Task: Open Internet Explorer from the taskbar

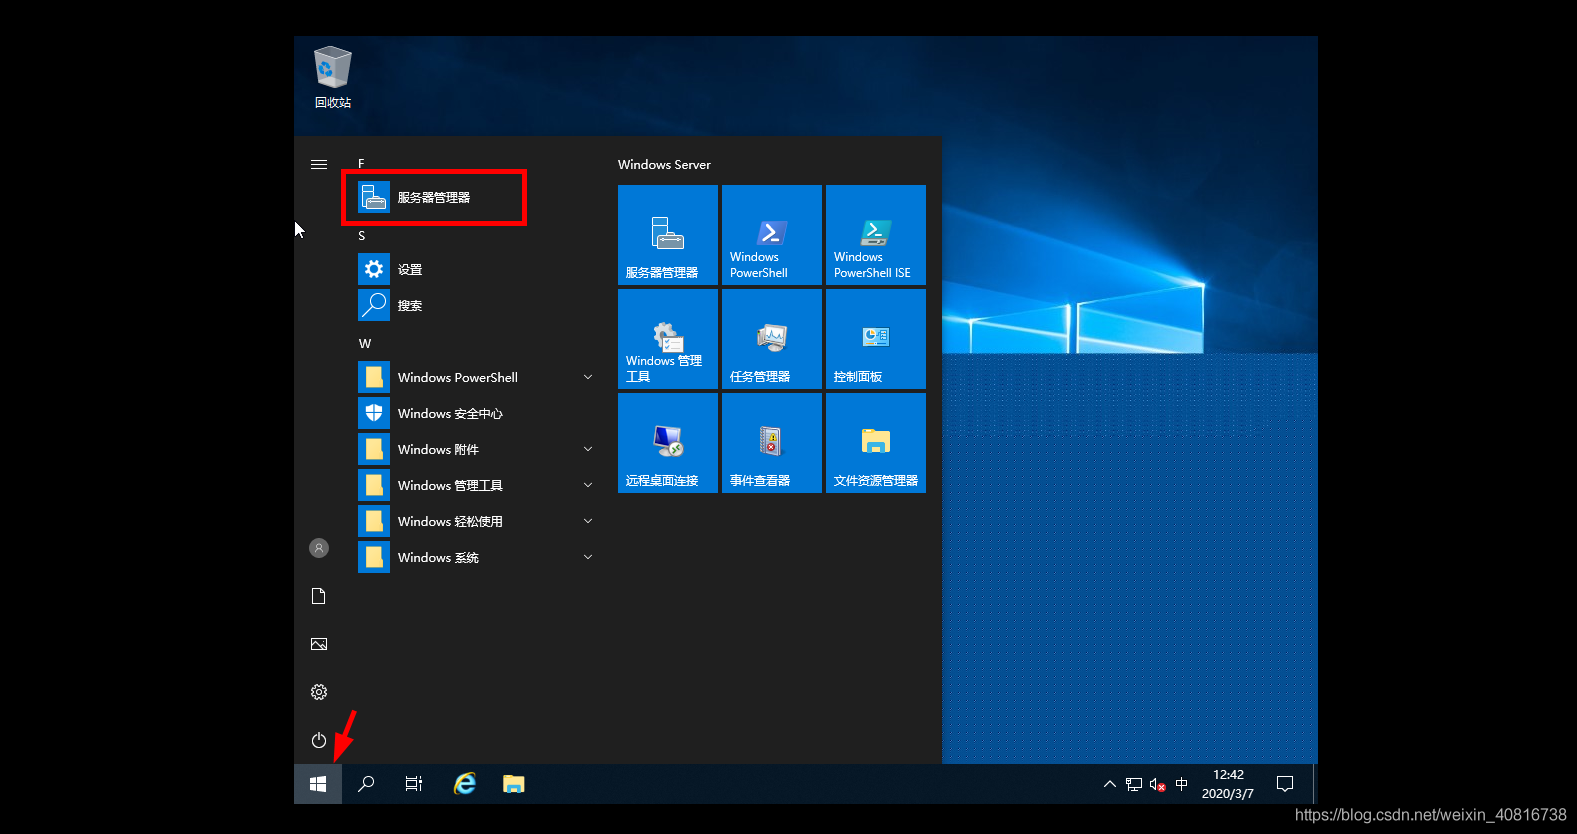Action: [x=465, y=784]
